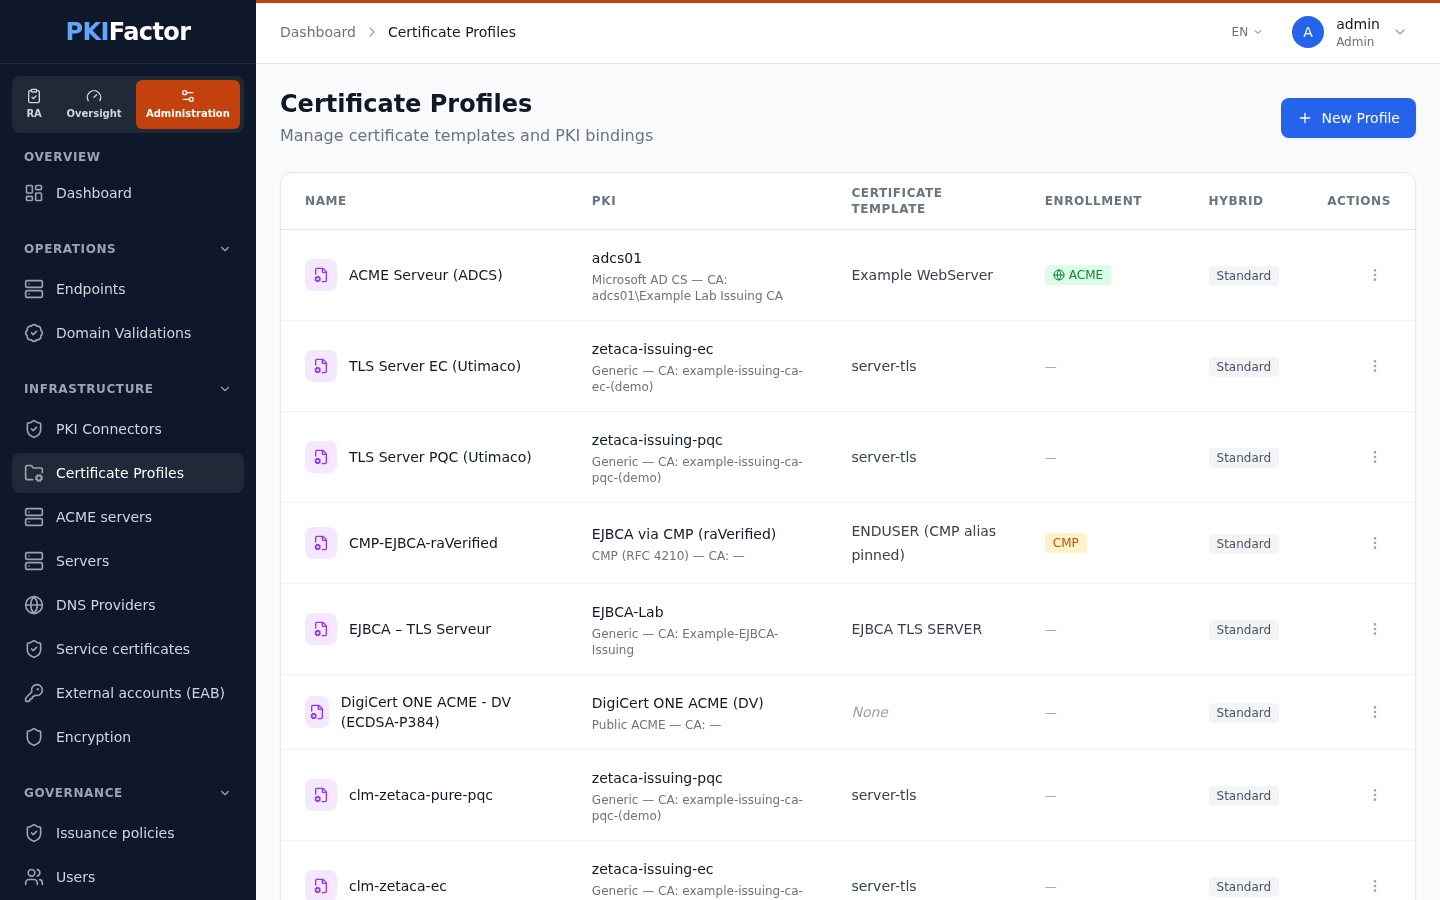Open actions menu for ACME Serveur (ADCS)
This screenshot has height=900, width=1440.
click(x=1375, y=275)
